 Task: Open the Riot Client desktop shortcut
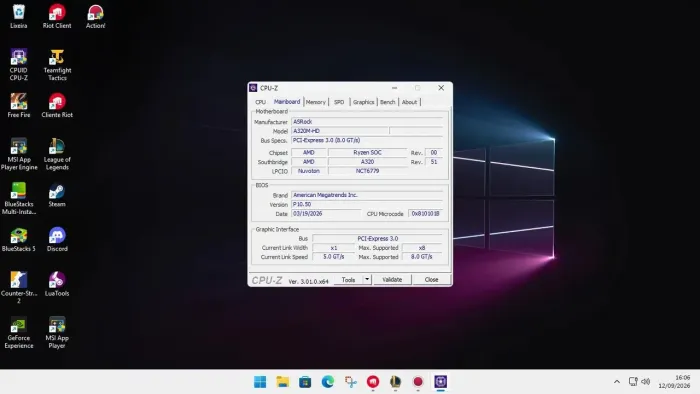pyautogui.click(x=57, y=17)
